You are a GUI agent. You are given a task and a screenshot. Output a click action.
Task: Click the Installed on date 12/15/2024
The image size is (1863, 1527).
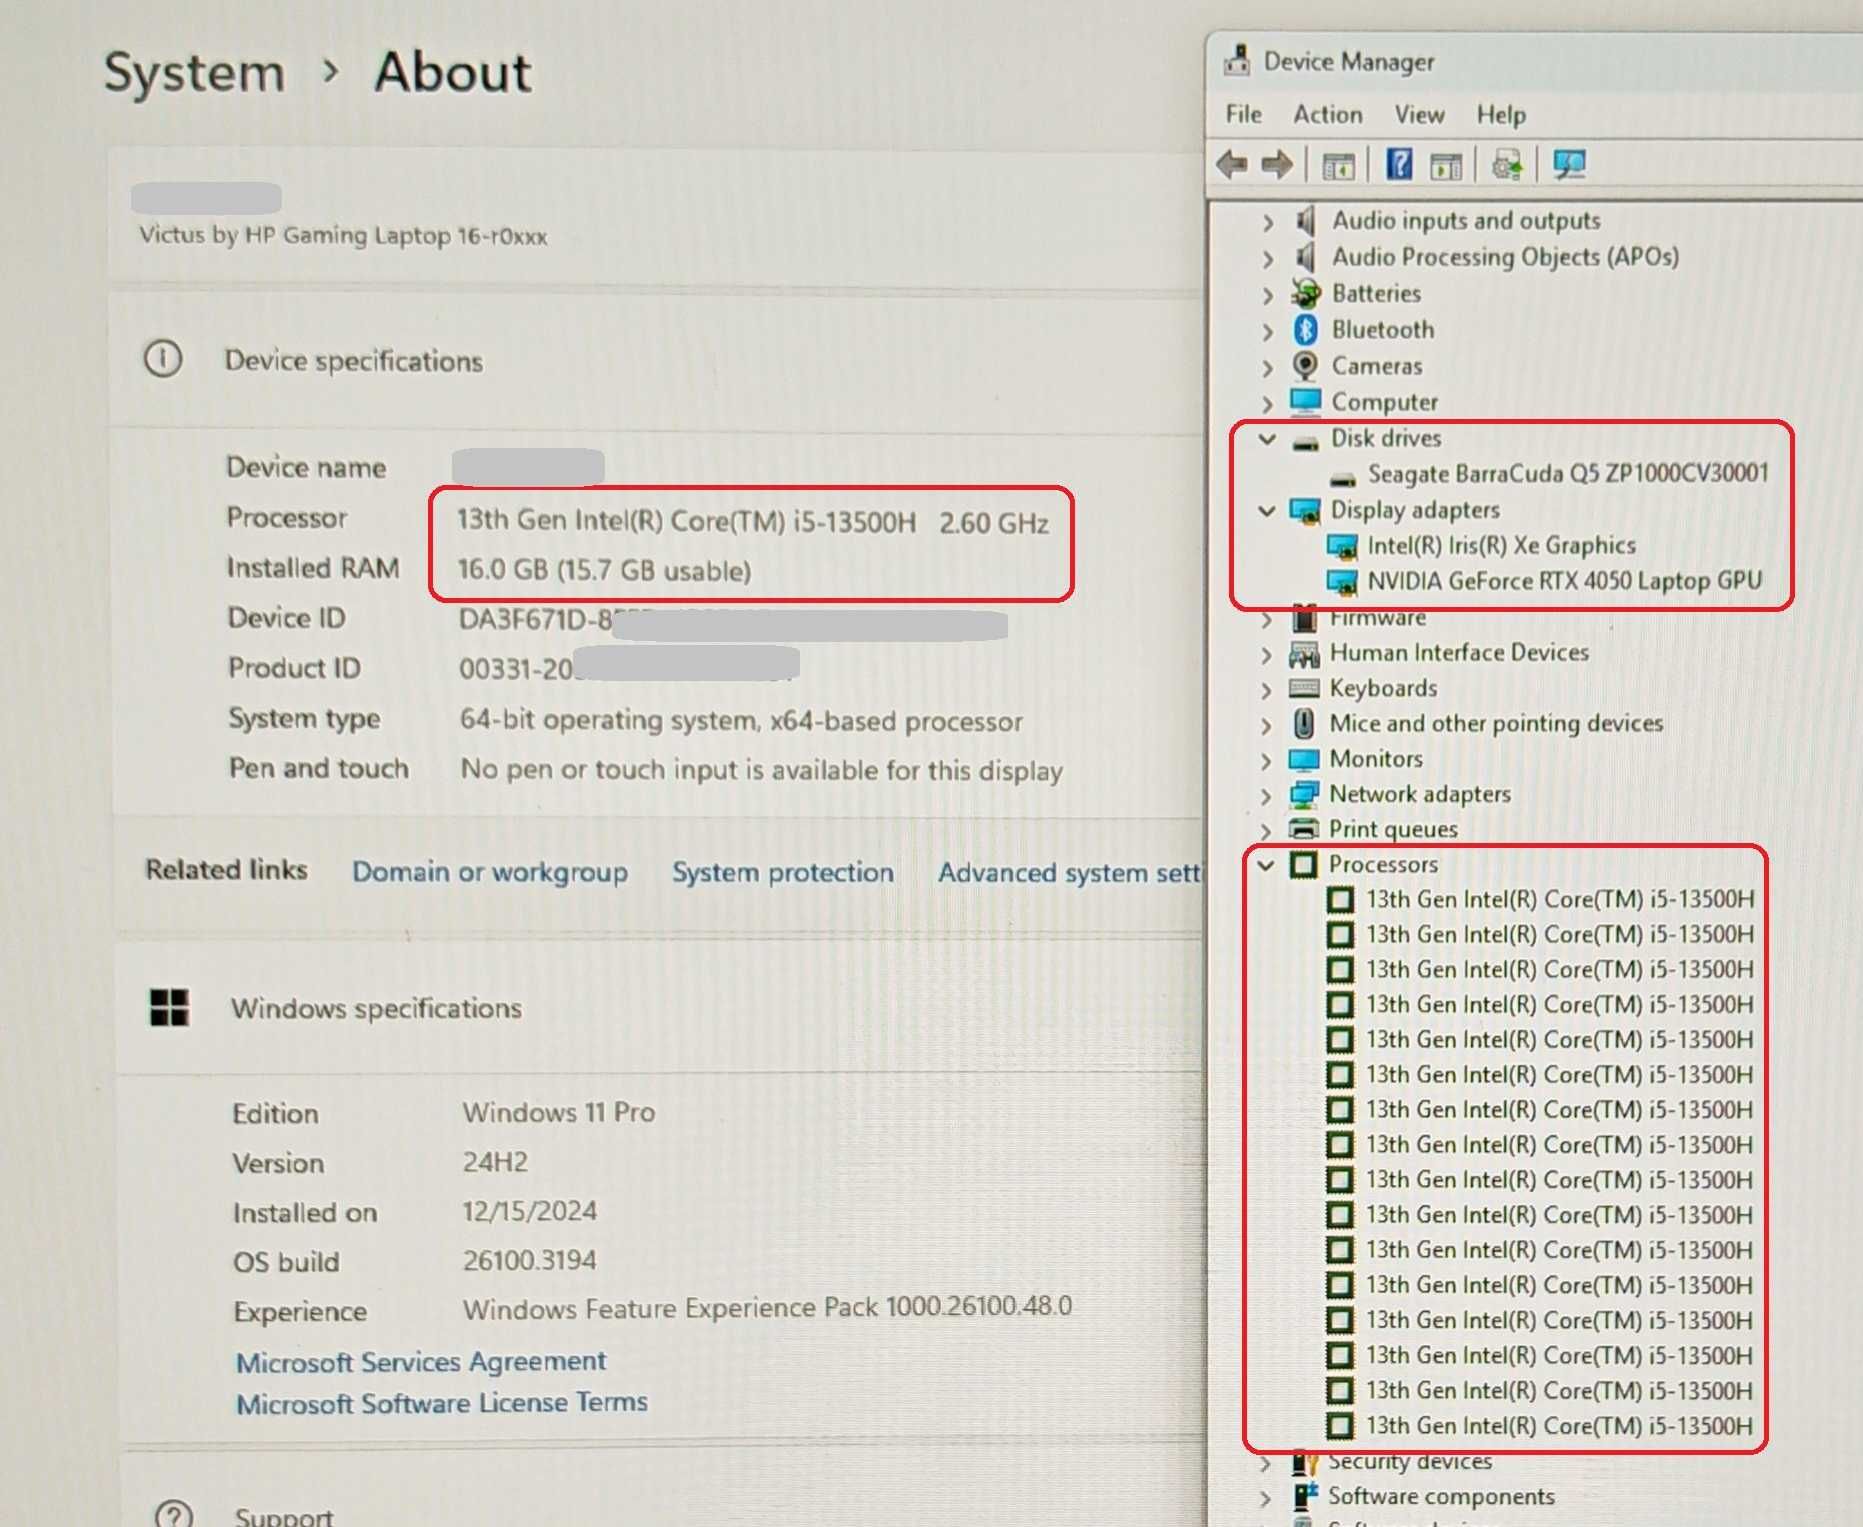(529, 1211)
